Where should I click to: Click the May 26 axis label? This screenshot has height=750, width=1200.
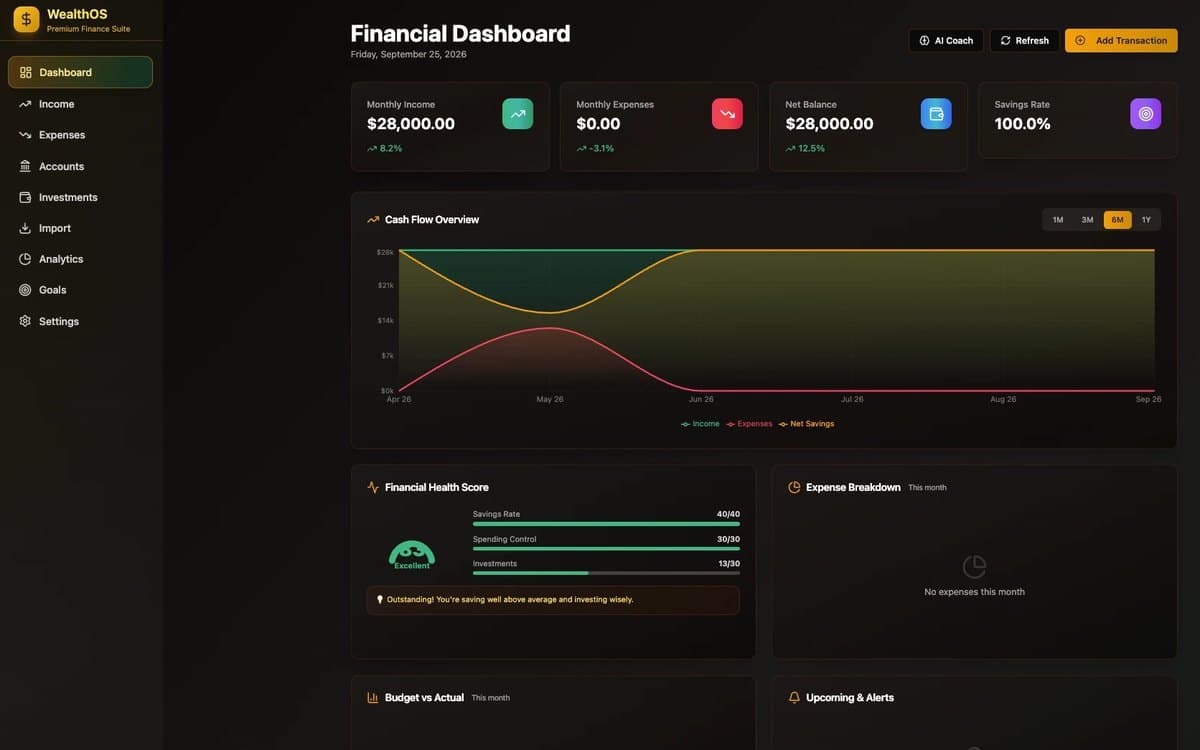pyautogui.click(x=550, y=399)
